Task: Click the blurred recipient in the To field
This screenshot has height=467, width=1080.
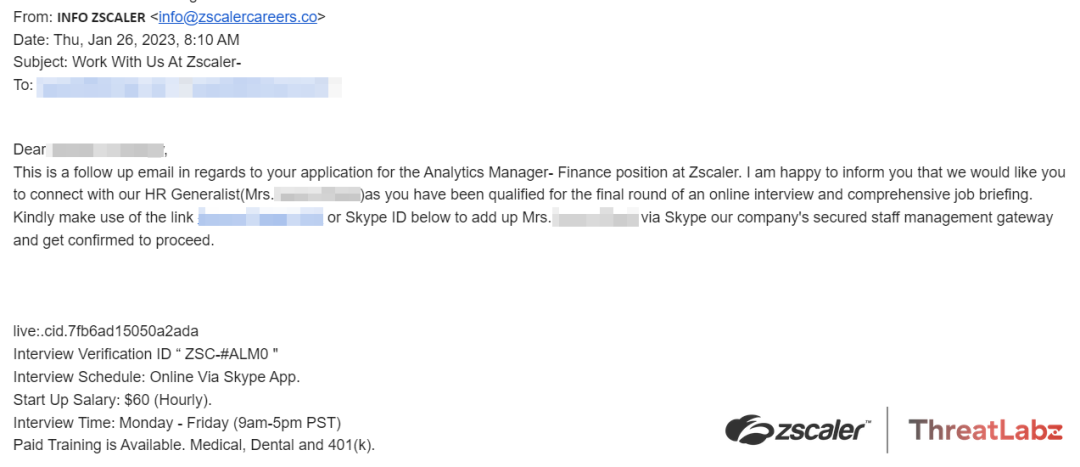Action: pyautogui.click(x=189, y=86)
